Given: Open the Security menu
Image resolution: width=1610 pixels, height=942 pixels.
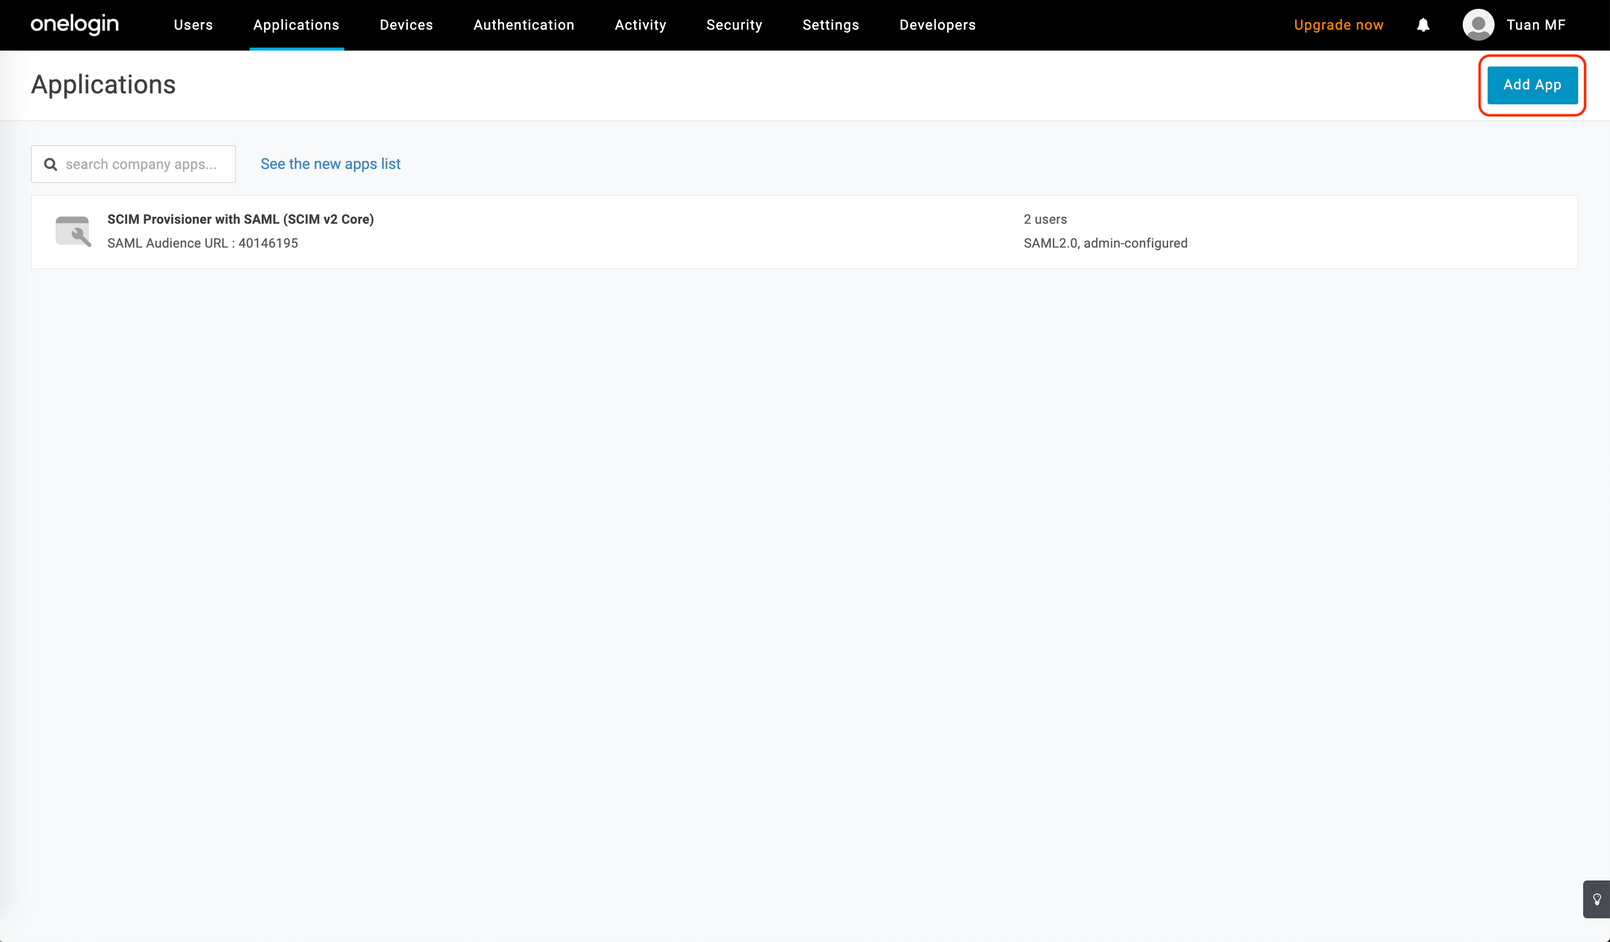Looking at the screenshot, I should pos(734,25).
